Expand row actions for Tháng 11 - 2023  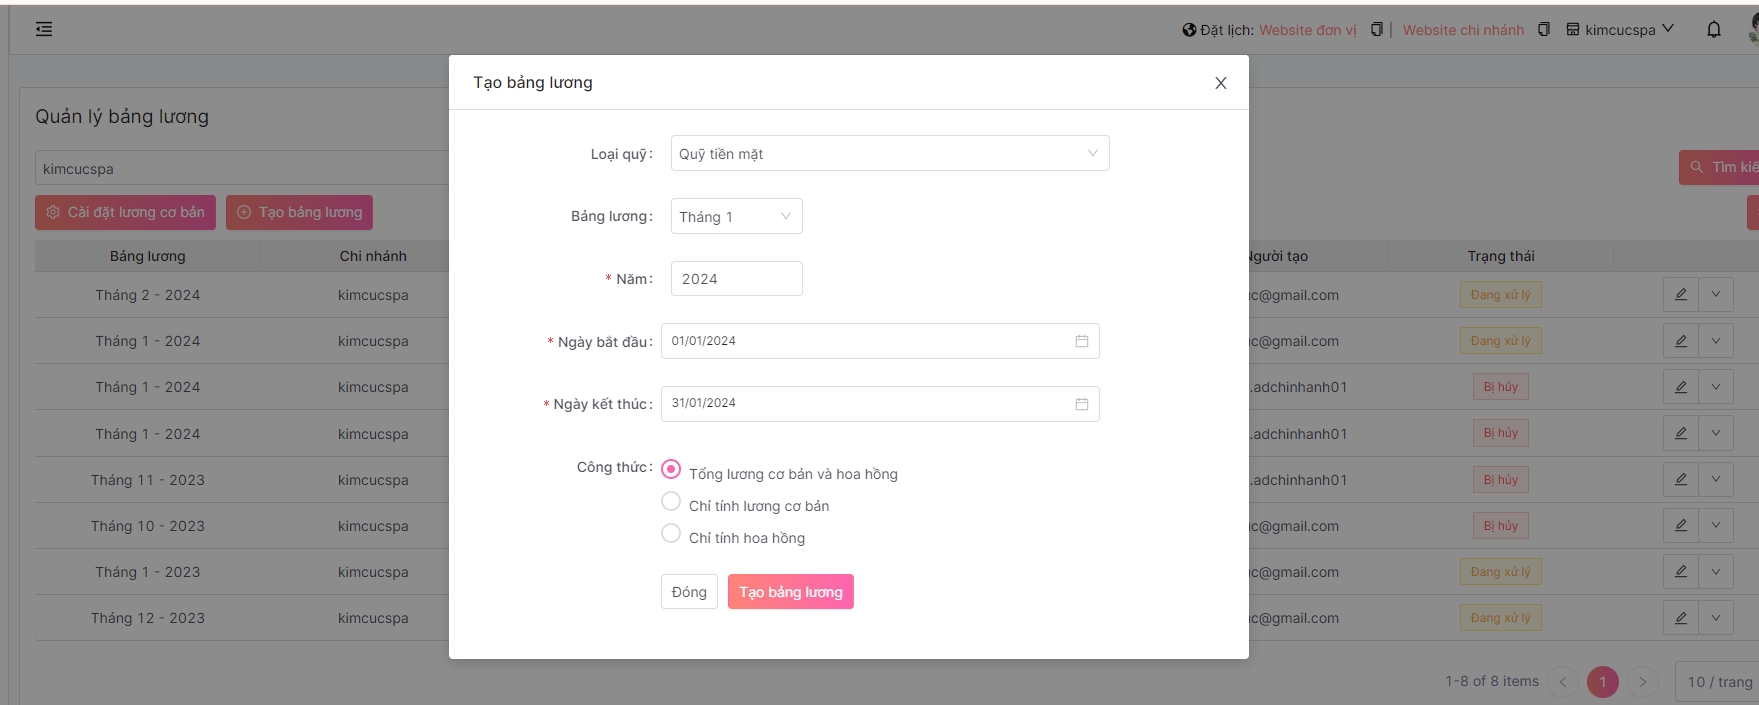point(1716,480)
